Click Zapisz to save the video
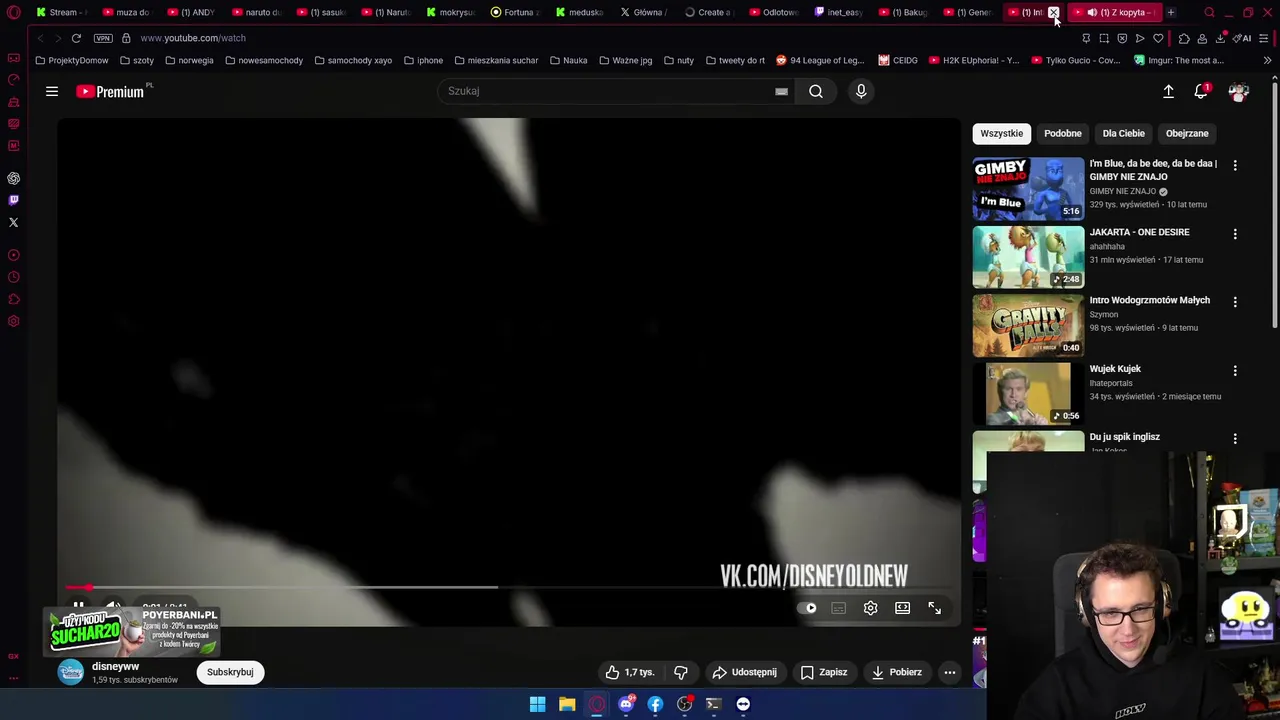The height and width of the screenshot is (720, 1280). (824, 672)
